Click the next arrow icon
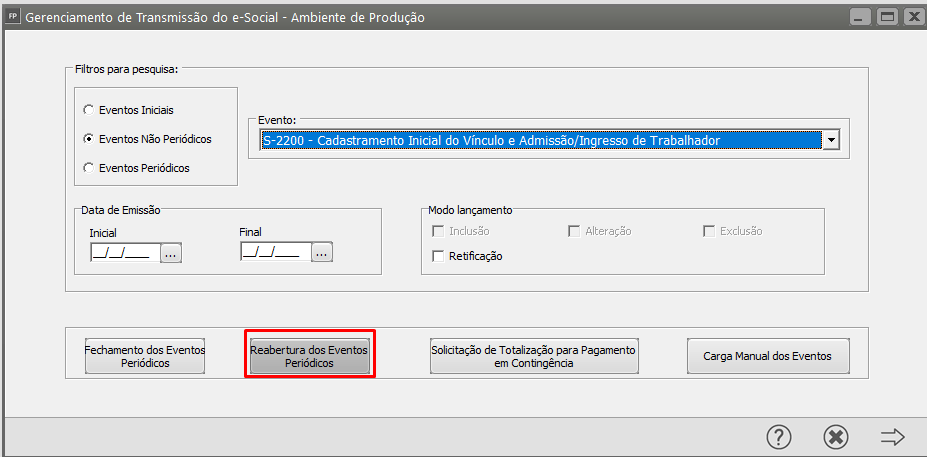Screen dimensions: 927x457 click(892, 437)
